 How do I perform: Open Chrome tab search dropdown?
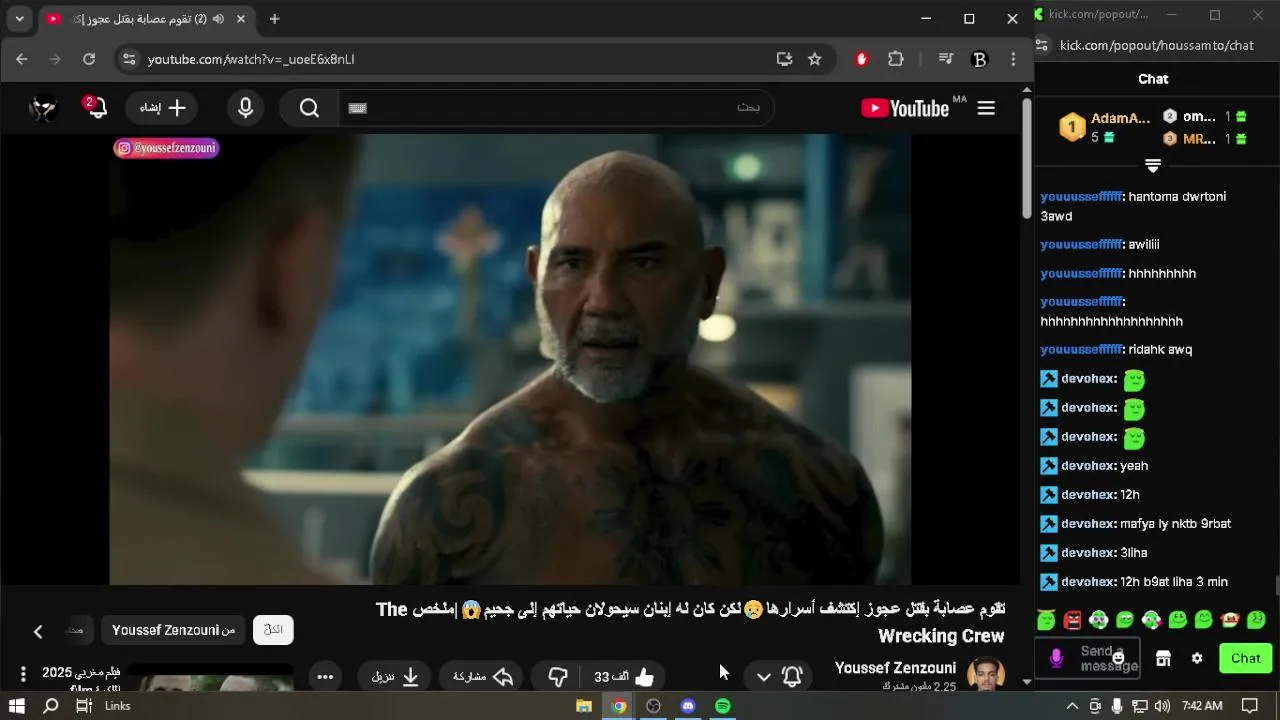pos(19,18)
